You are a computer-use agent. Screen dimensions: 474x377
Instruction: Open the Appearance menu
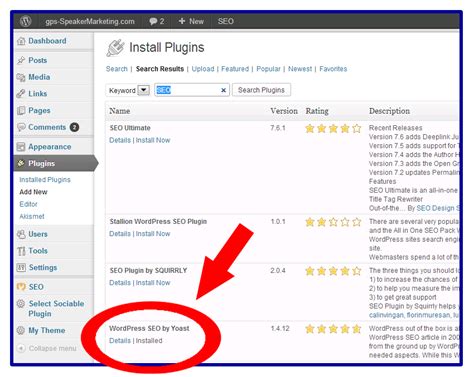click(50, 147)
